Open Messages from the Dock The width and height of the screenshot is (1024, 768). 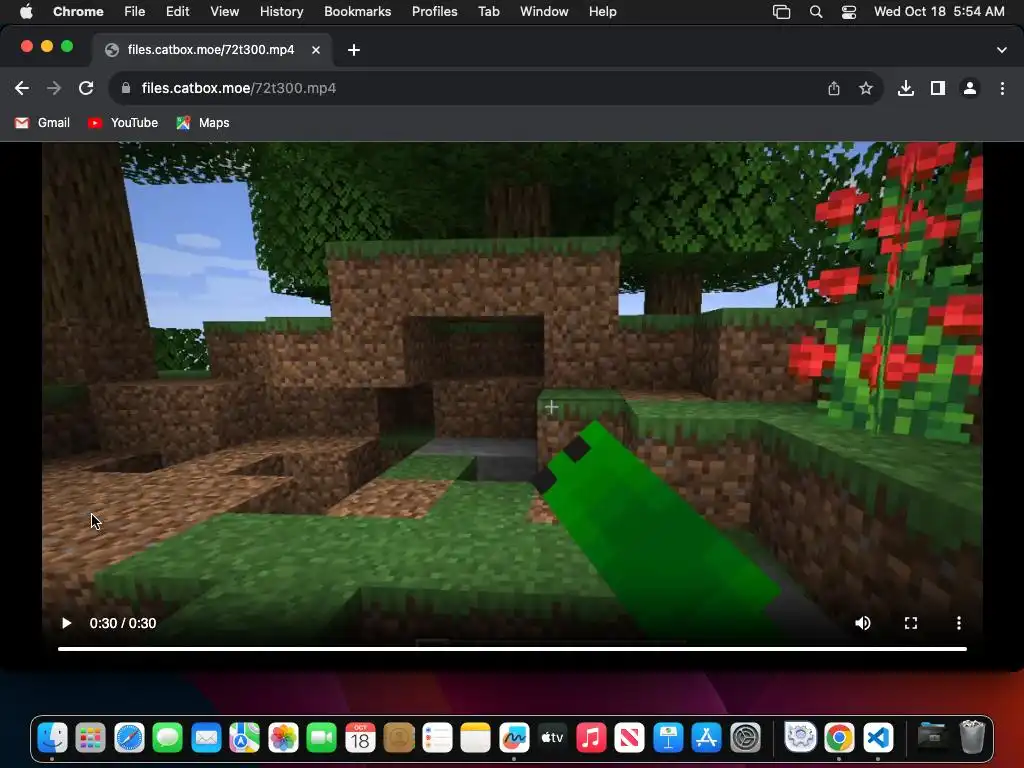[x=168, y=738]
